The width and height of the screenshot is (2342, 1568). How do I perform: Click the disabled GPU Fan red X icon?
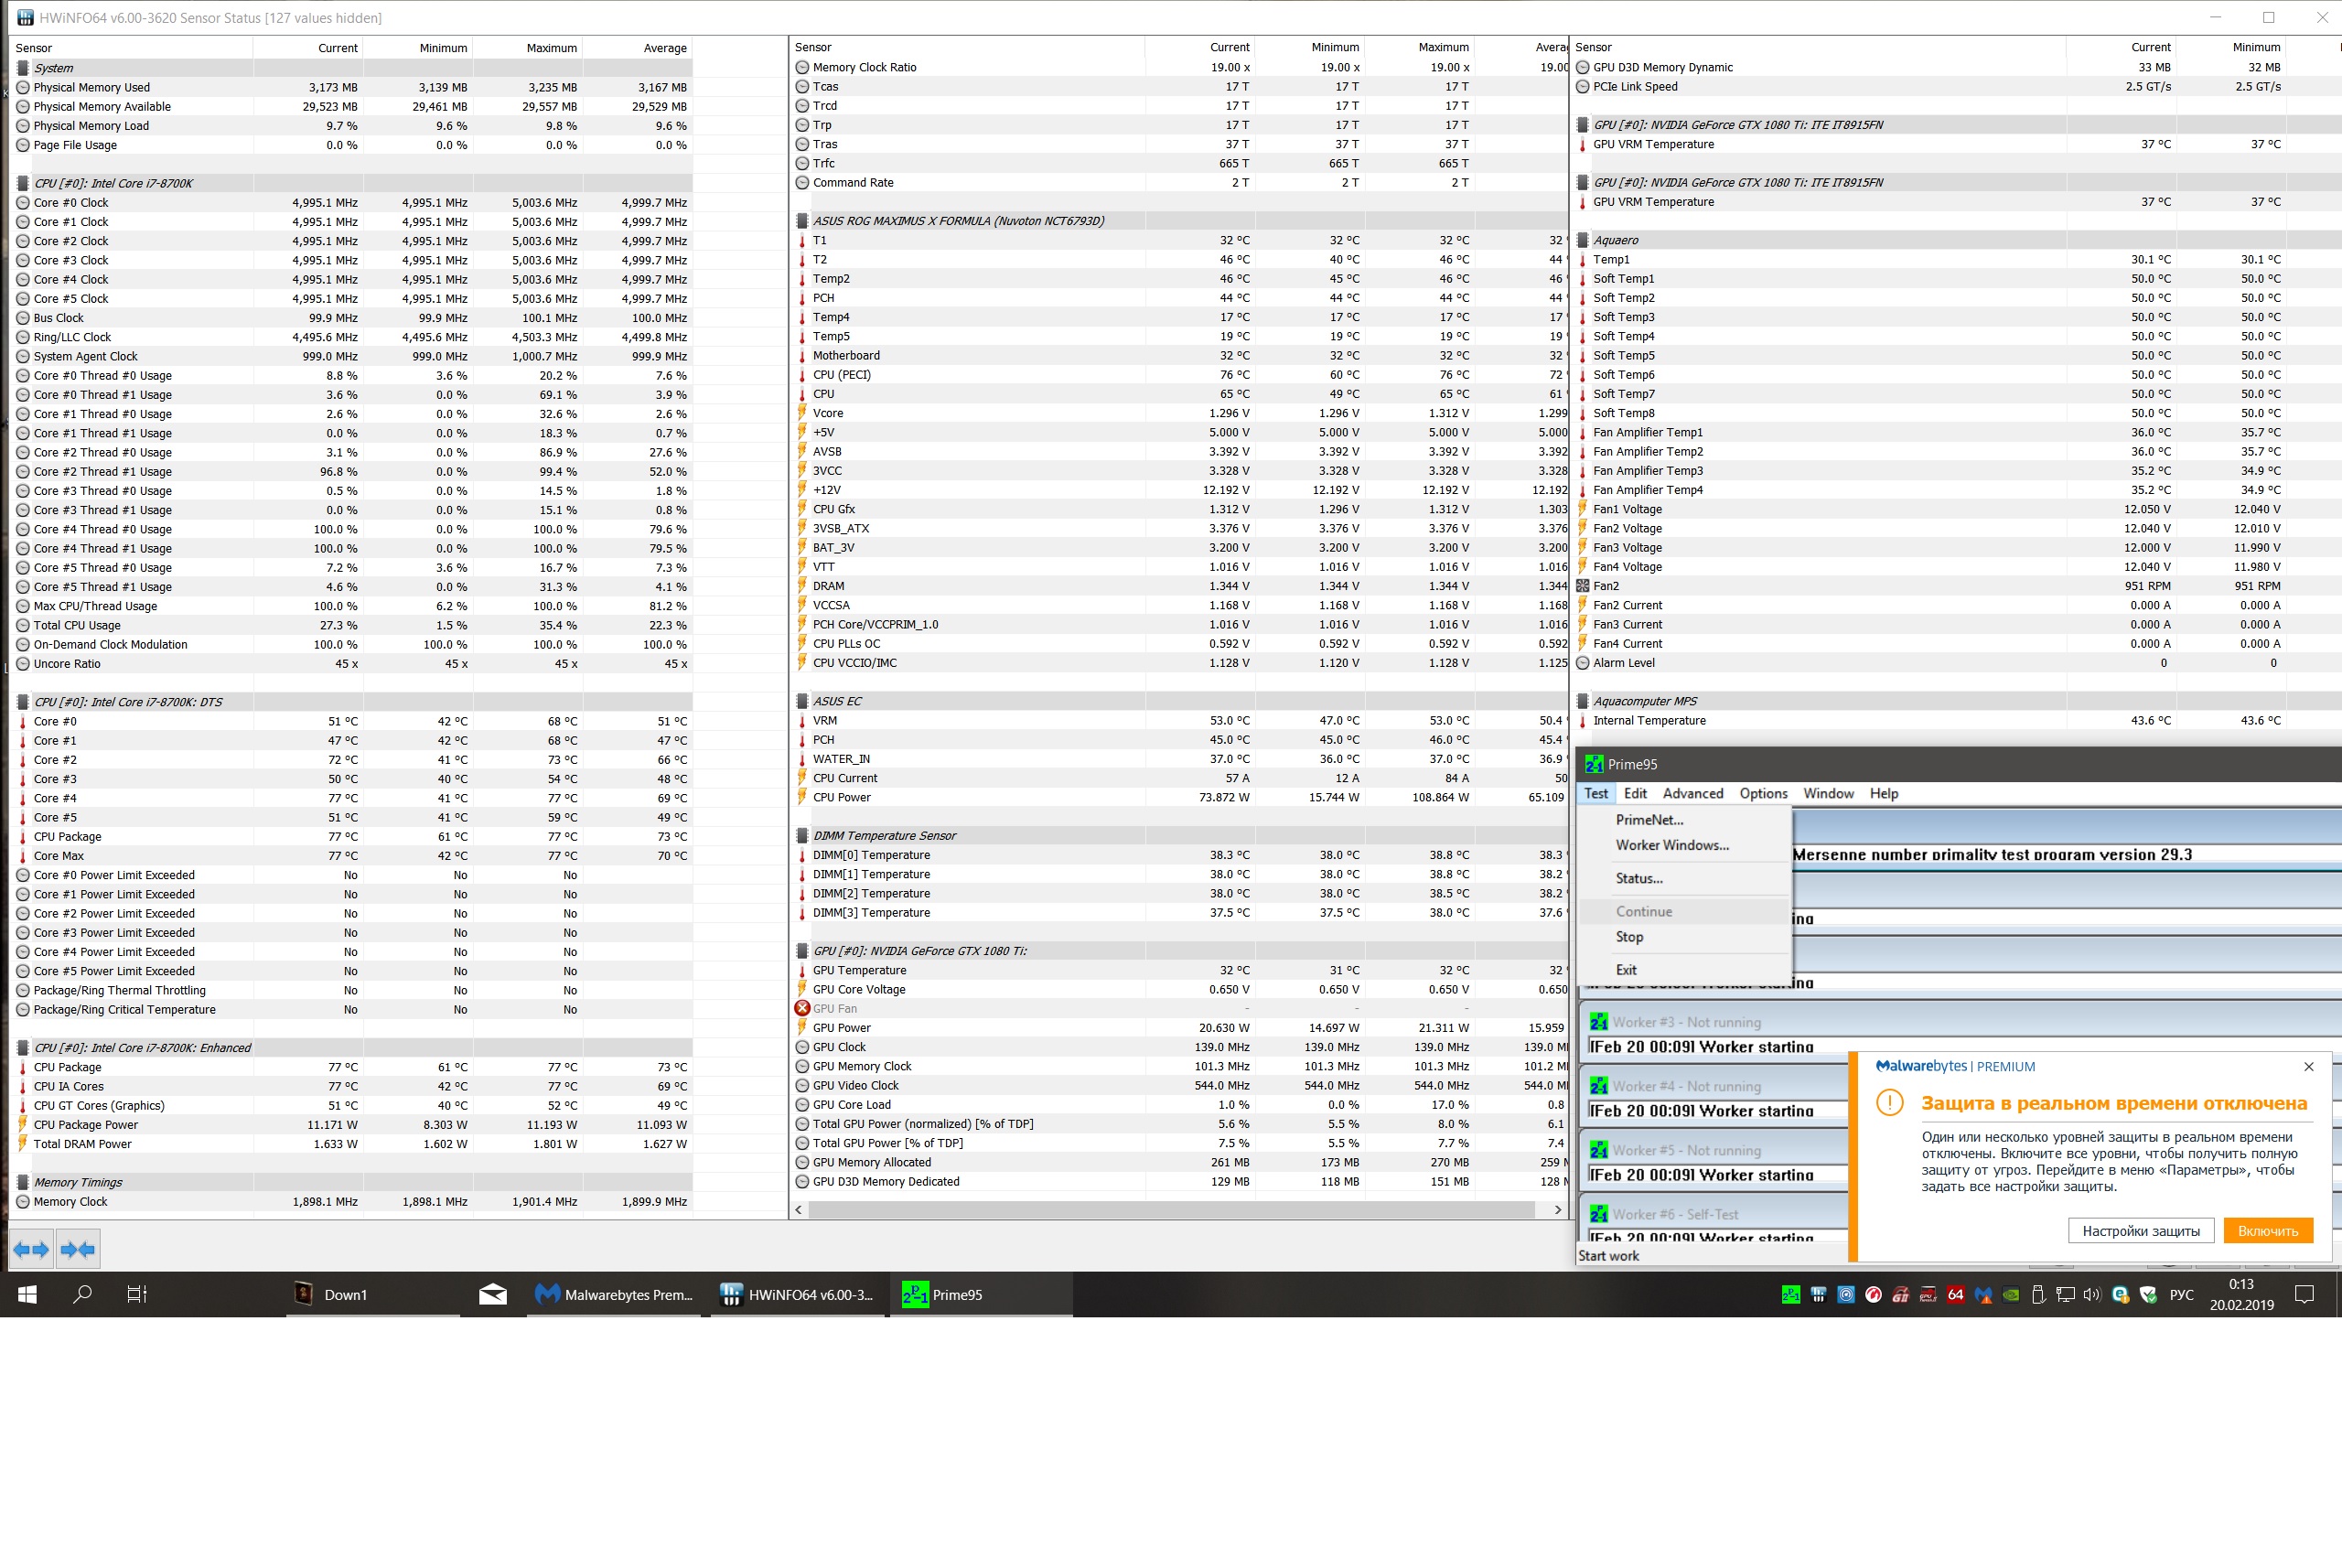tap(802, 1008)
